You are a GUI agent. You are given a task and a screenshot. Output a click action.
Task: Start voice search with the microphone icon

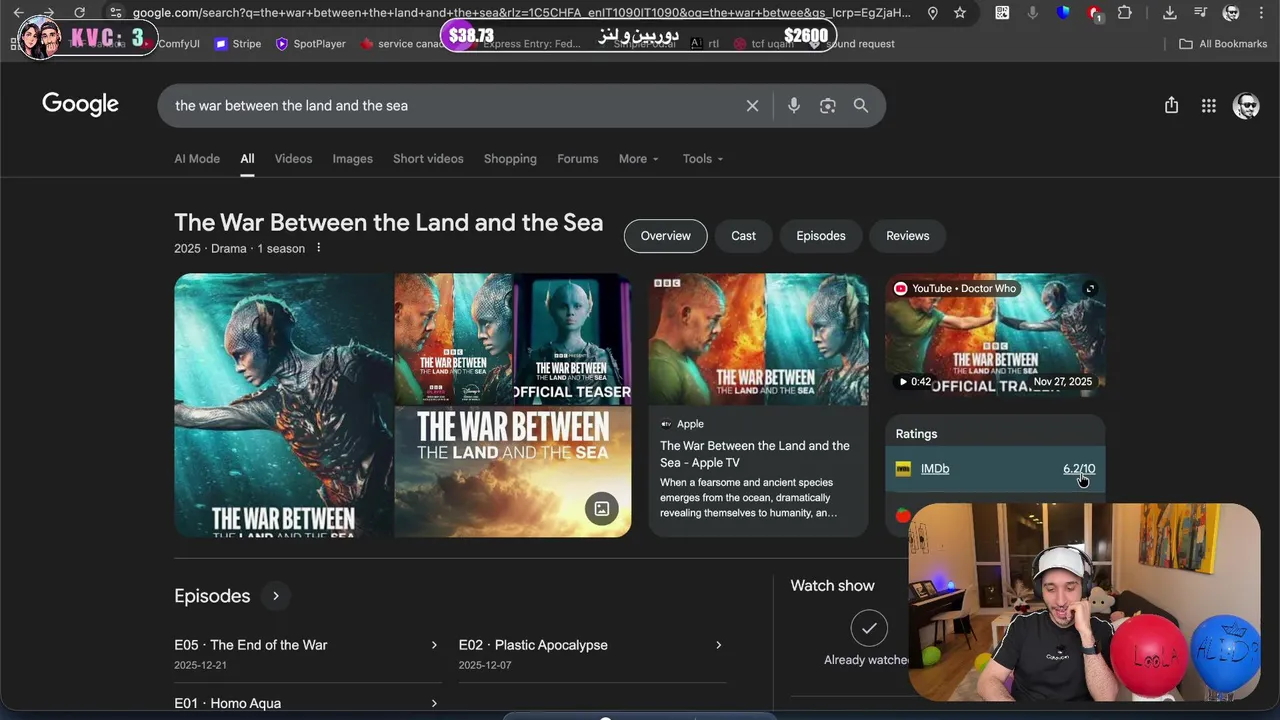pyautogui.click(x=794, y=106)
